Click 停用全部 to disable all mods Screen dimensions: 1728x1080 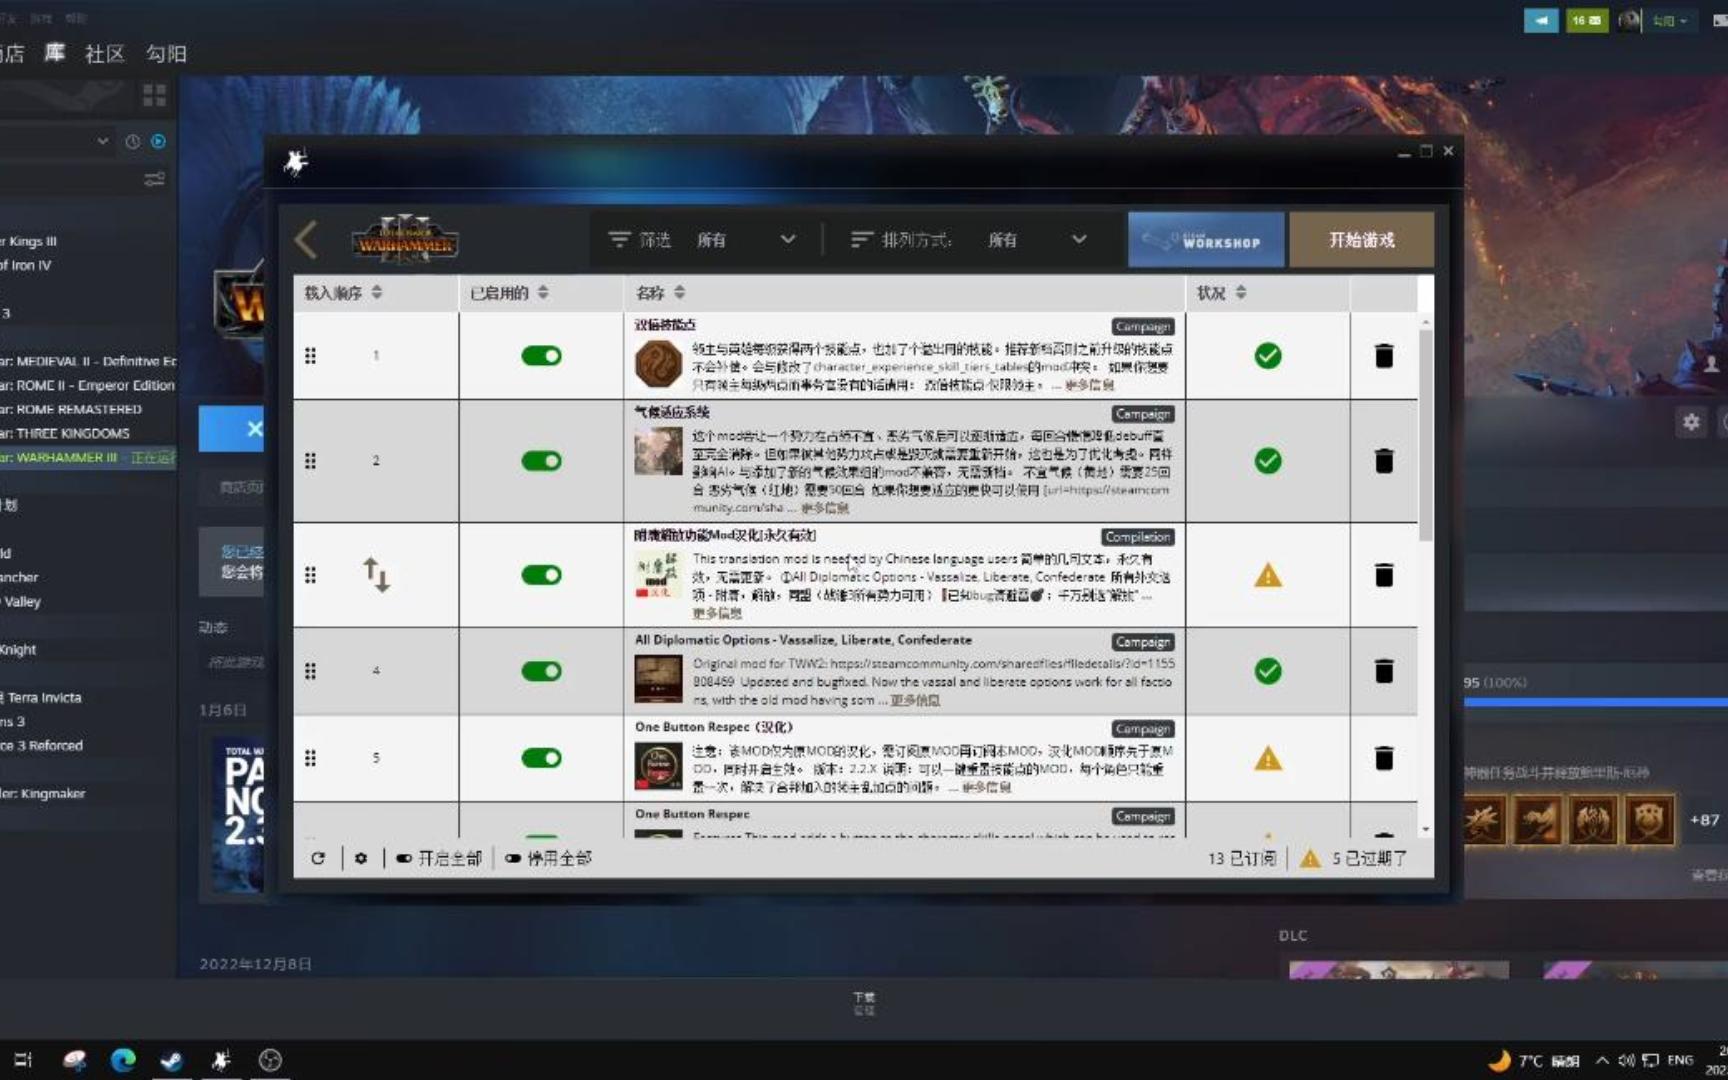tap(548, 858)
